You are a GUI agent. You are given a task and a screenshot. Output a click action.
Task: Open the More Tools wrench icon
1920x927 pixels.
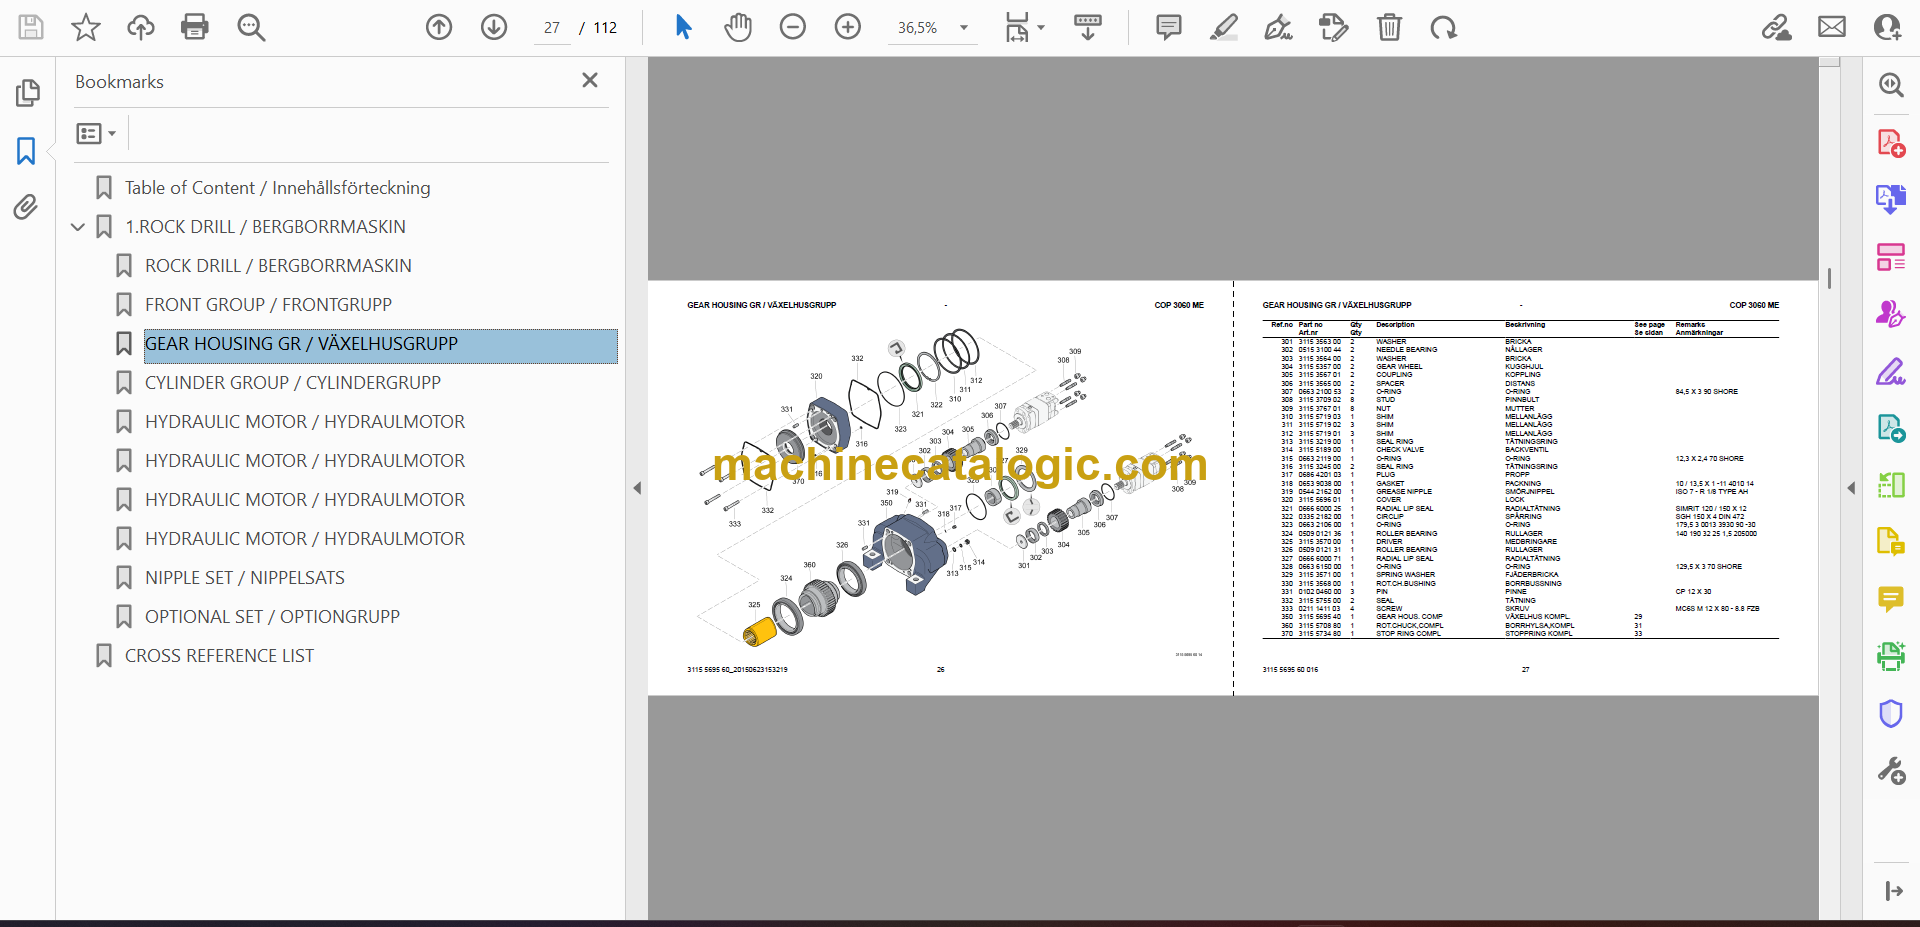pos(1890,771)
